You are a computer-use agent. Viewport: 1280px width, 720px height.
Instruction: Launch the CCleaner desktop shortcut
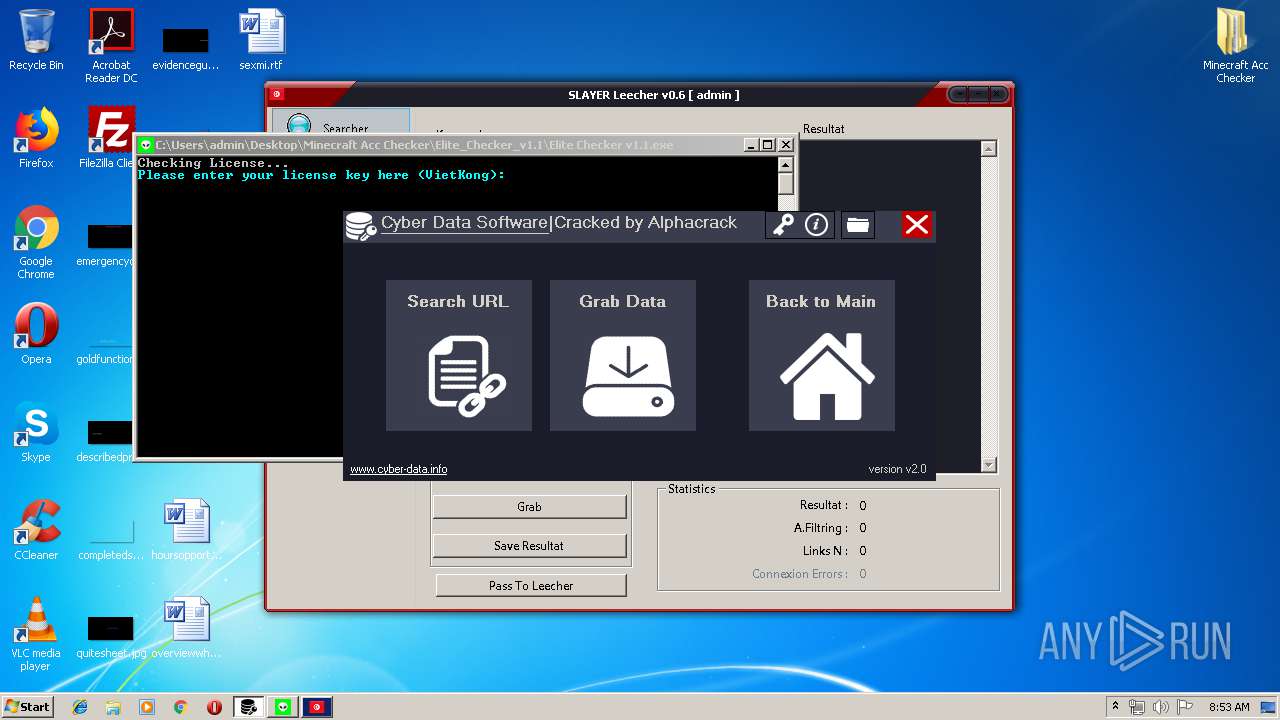(x=36, y=530)
